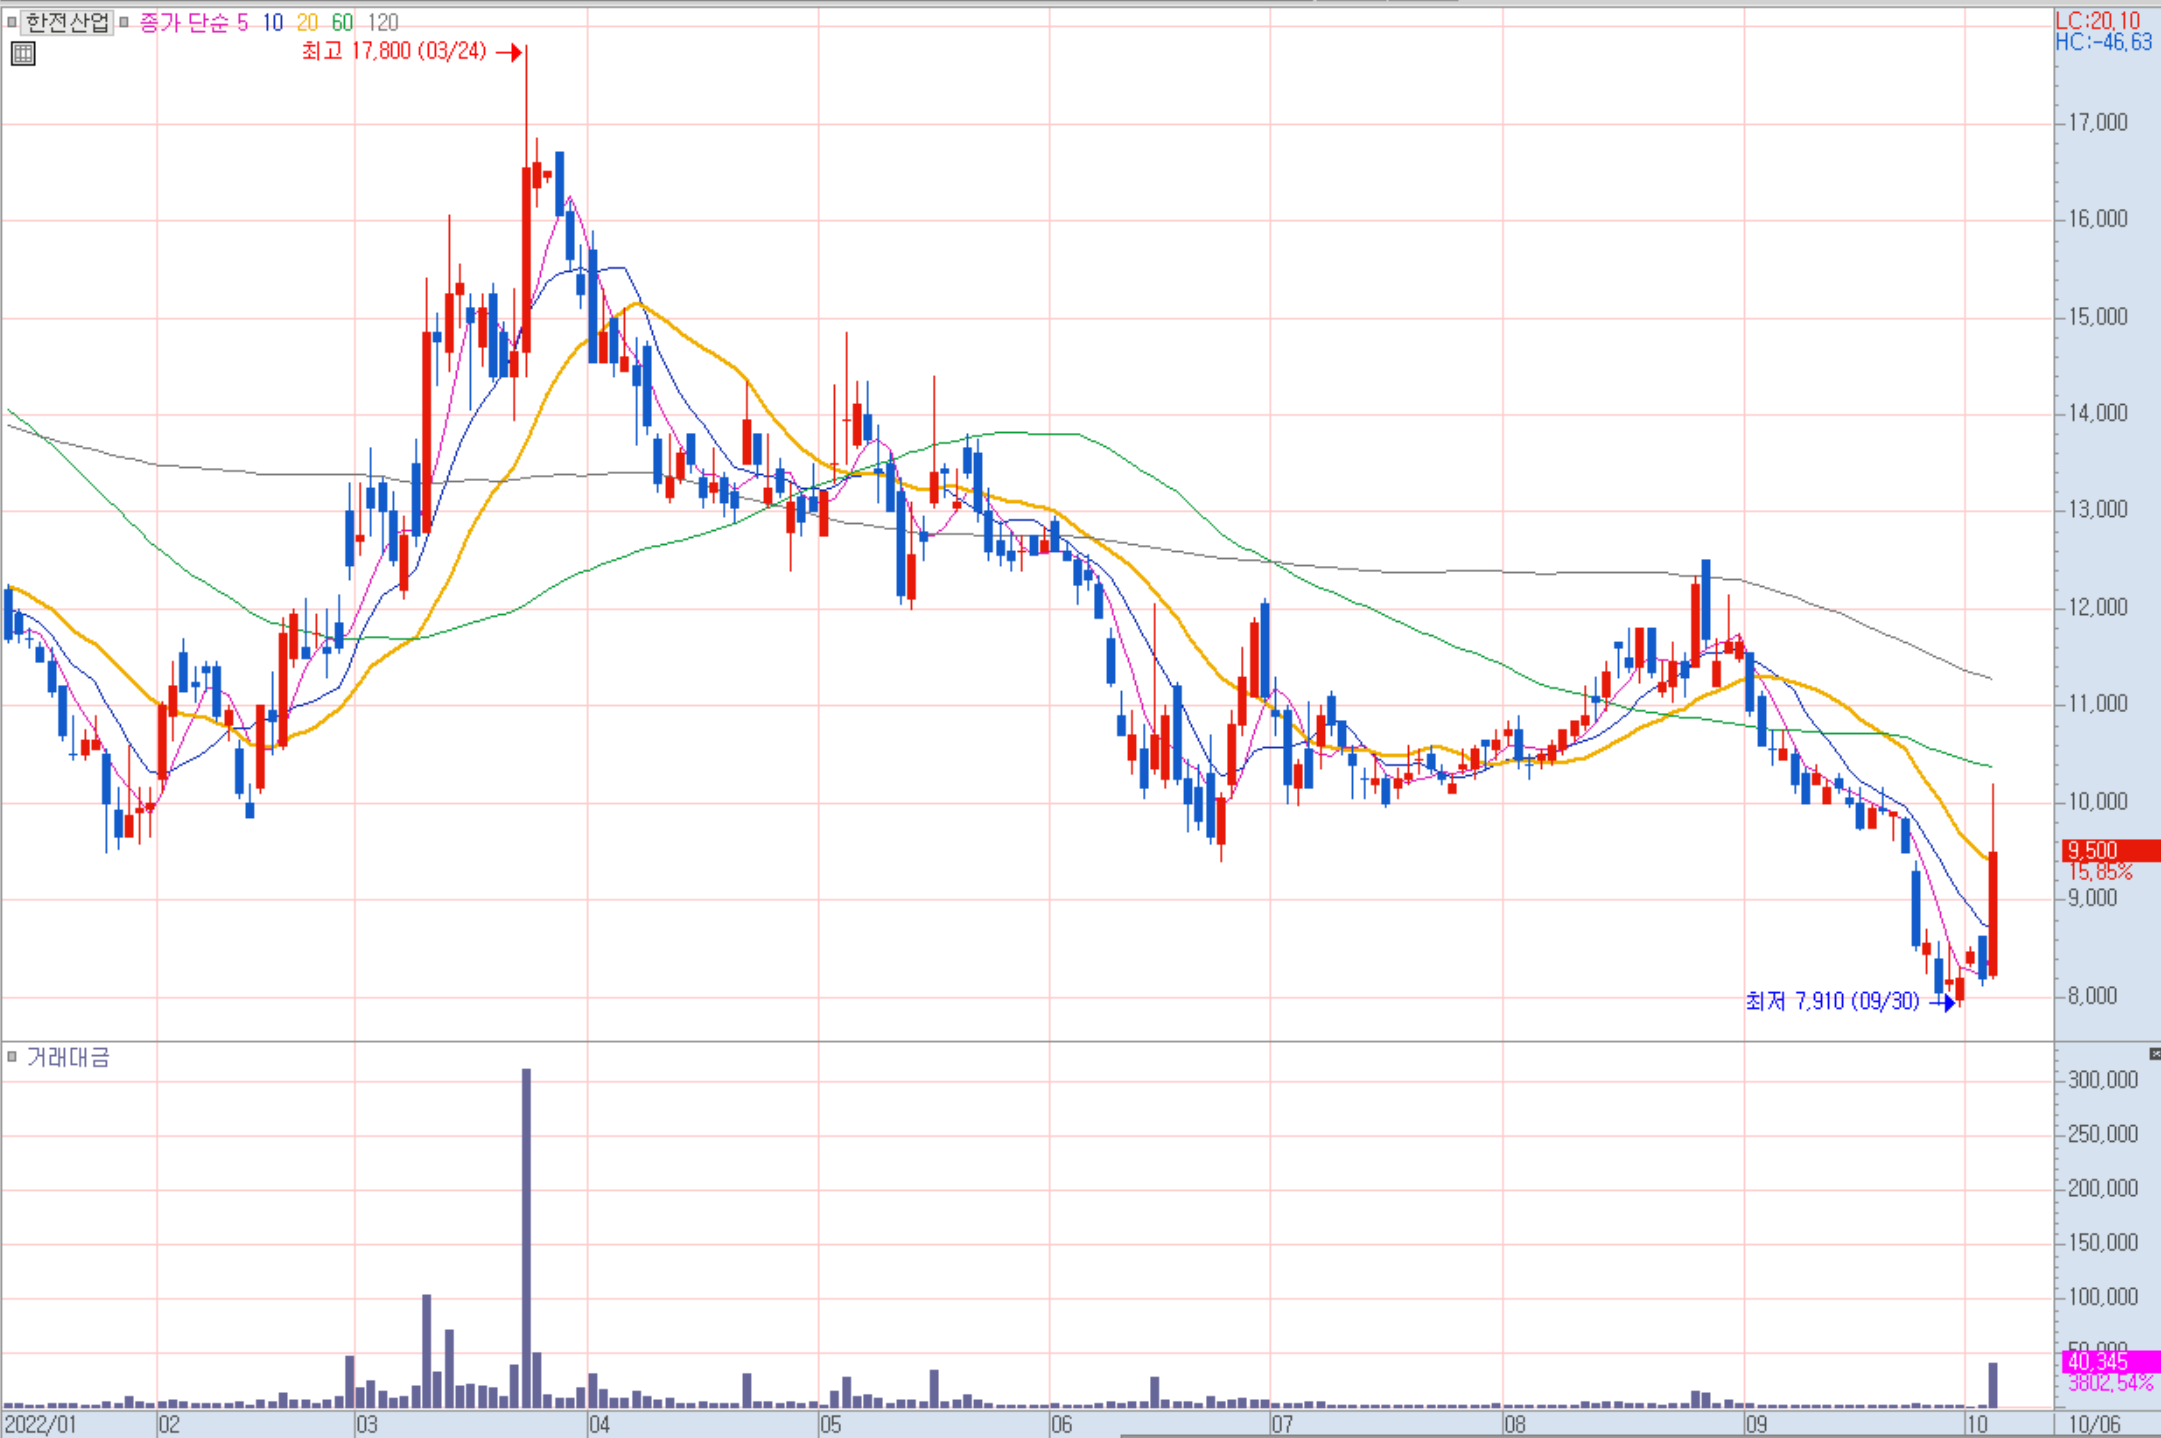Screen dimensions: 2161x1438
Task: Click the tallest volume bar in March
Action: (x=526, y=1238)
